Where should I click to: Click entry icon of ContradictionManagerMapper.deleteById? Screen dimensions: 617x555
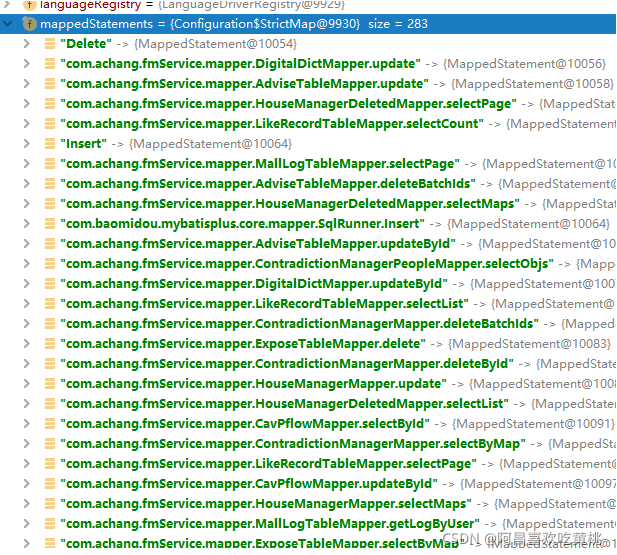coord(50,364)
